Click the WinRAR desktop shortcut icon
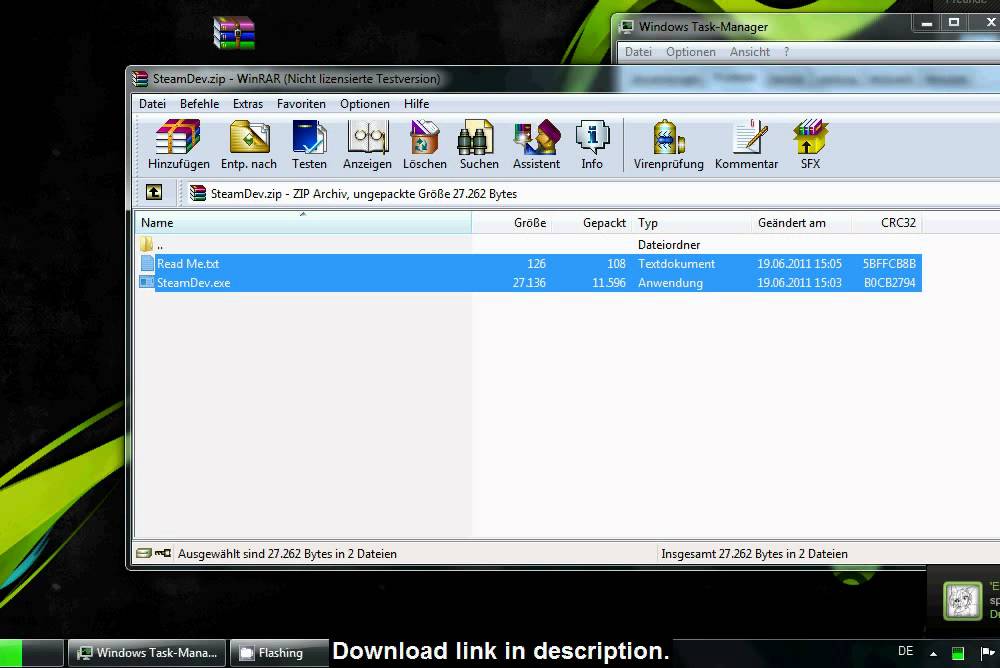This screenshot has width=1000, height=668. click(234, 33)
